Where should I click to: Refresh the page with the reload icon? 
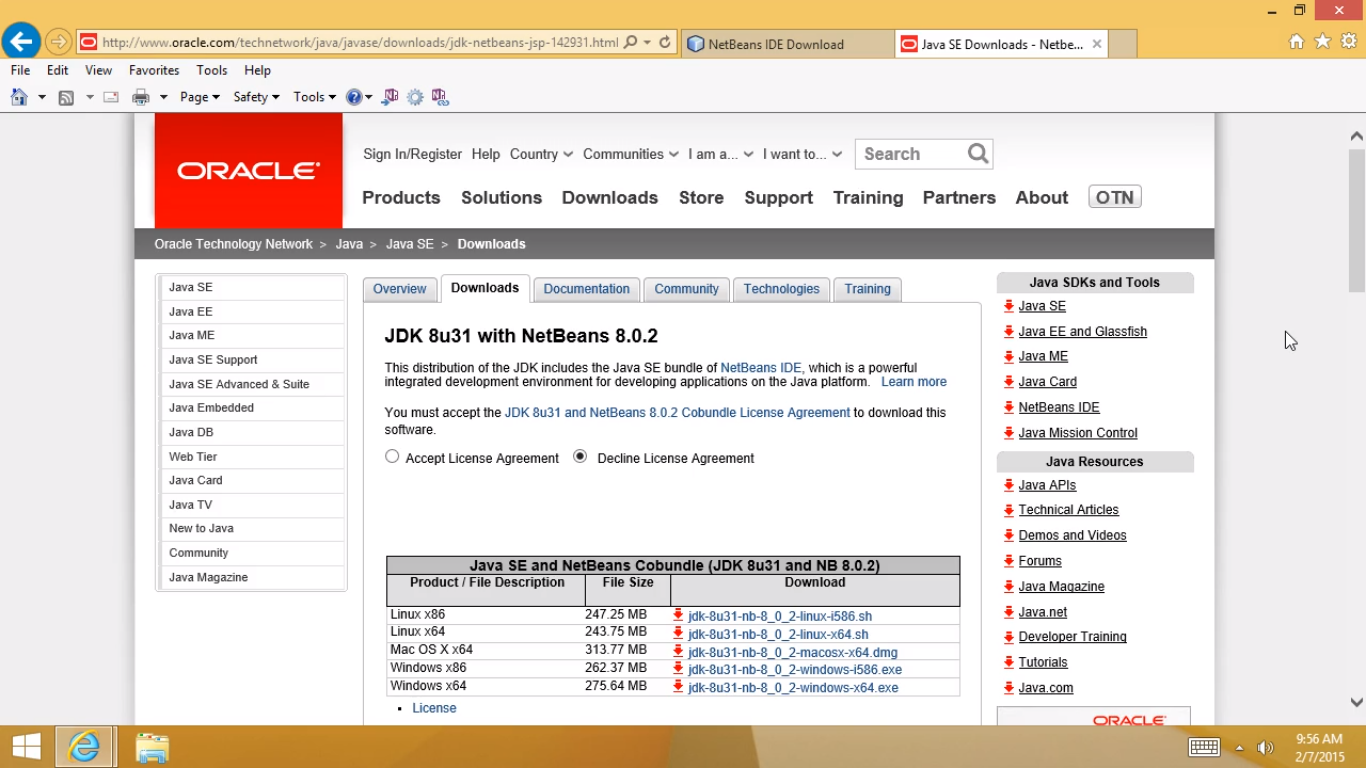pyautogui.click(x=665, y=43)
